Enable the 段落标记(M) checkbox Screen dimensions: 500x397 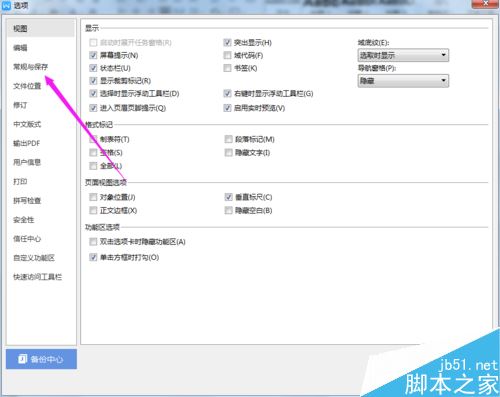[228, 139]
